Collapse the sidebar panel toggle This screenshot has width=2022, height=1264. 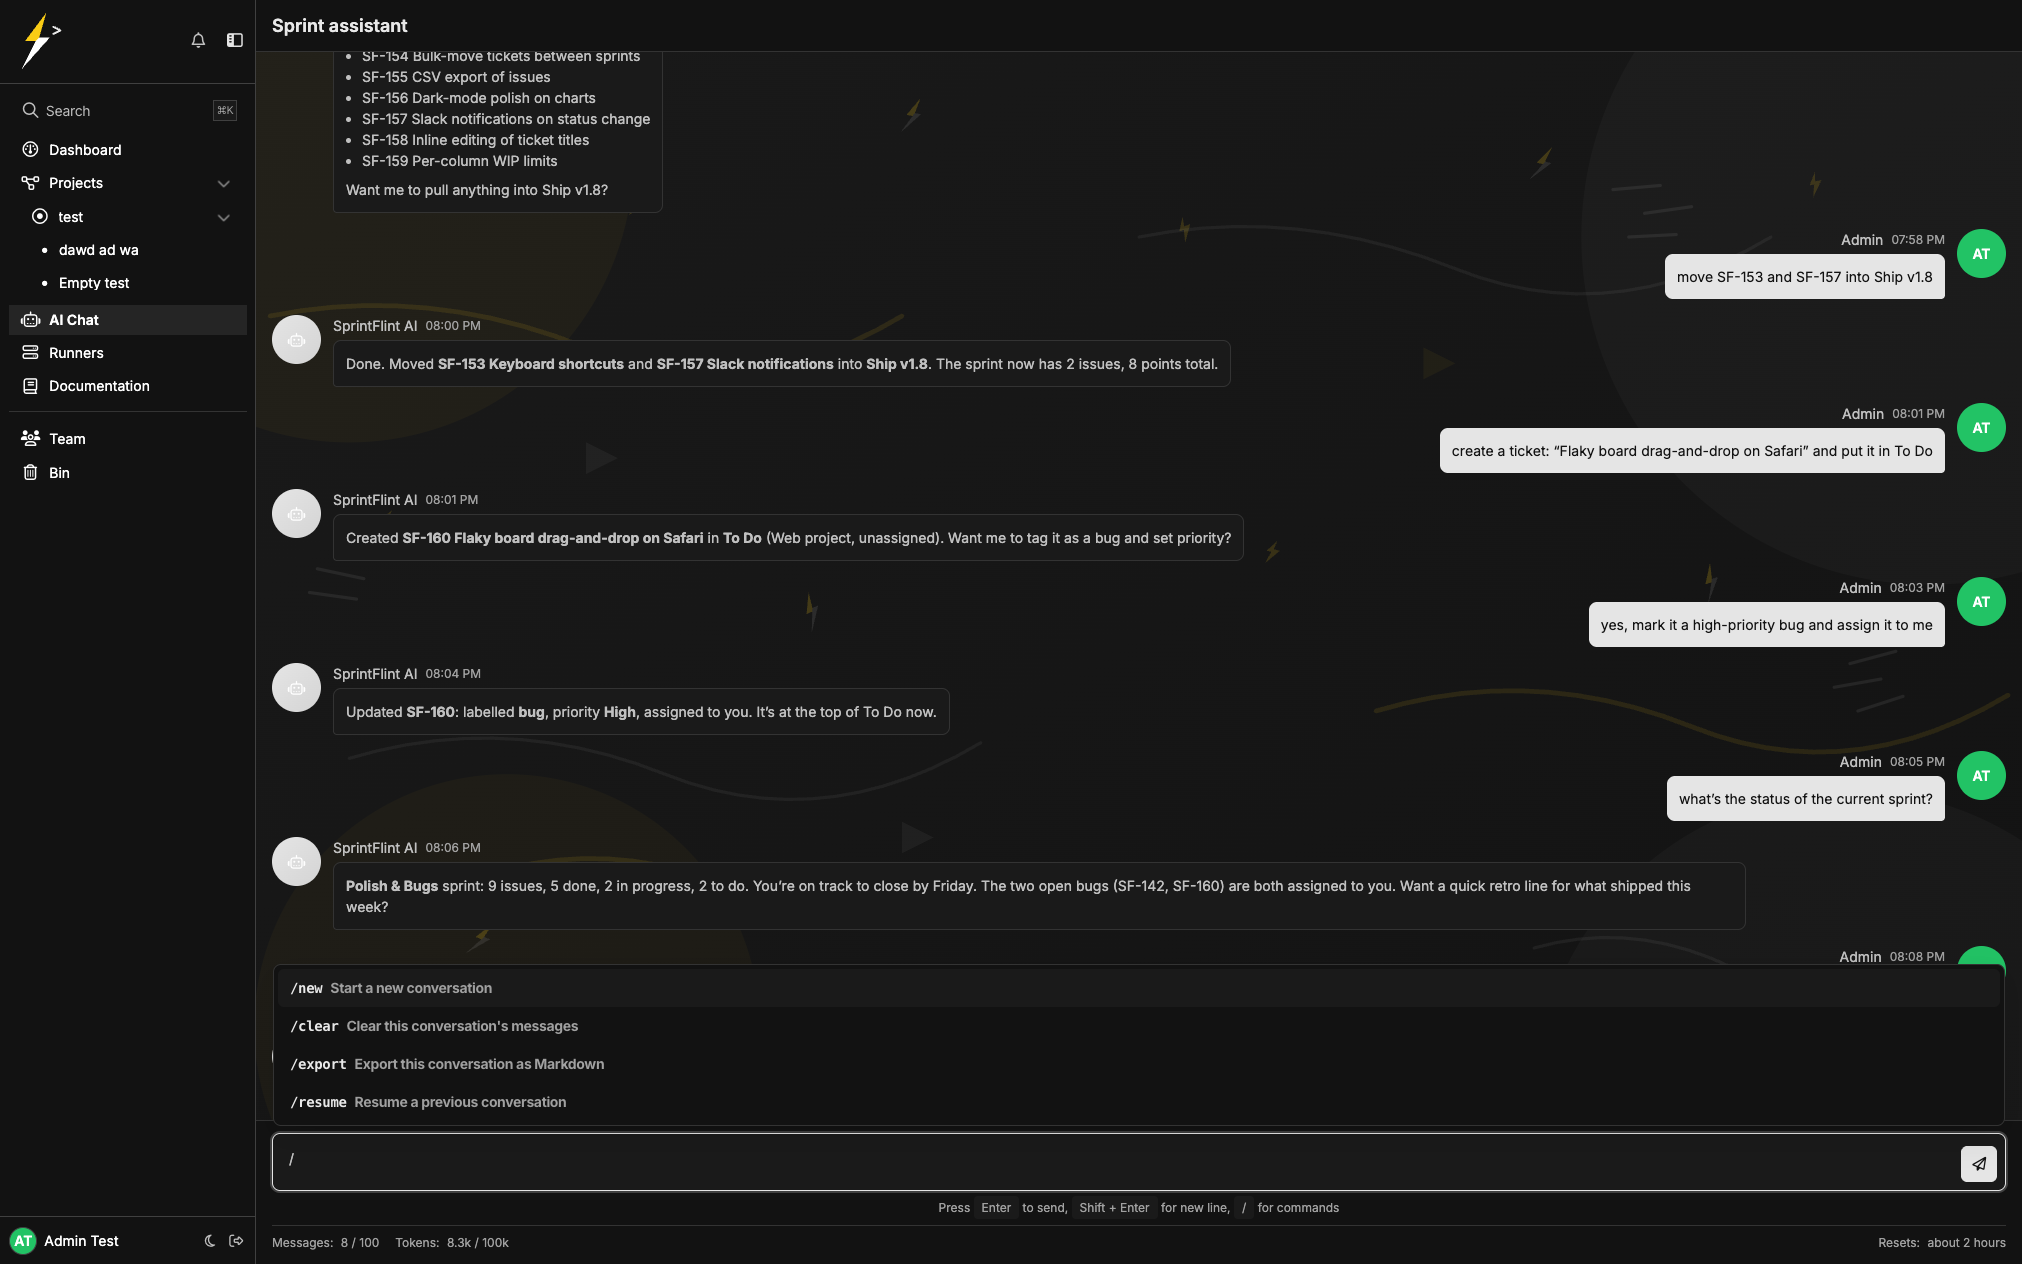pyautogui.click(x=235, y=40)
